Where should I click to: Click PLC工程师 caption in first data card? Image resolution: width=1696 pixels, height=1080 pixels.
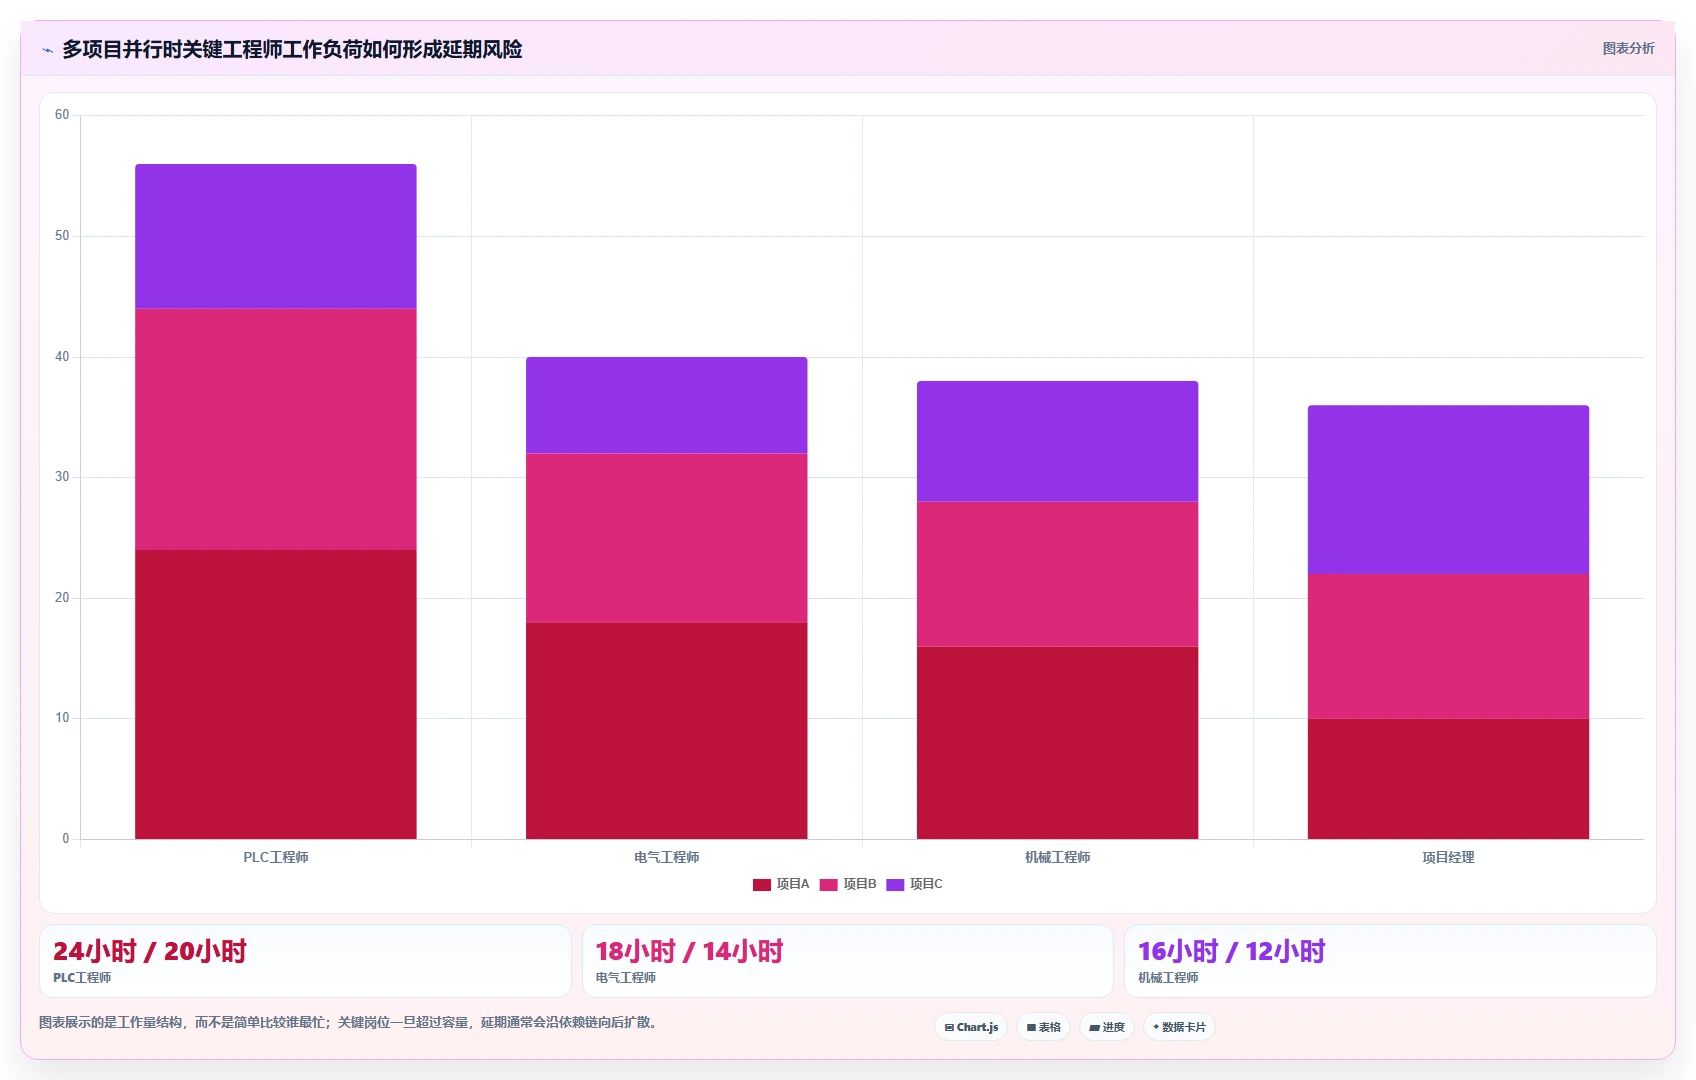click(82, 978)
